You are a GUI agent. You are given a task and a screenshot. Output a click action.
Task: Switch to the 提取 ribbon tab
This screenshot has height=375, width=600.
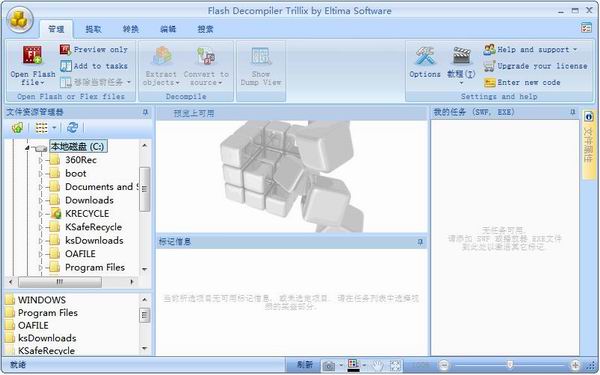tap(93, 29)
